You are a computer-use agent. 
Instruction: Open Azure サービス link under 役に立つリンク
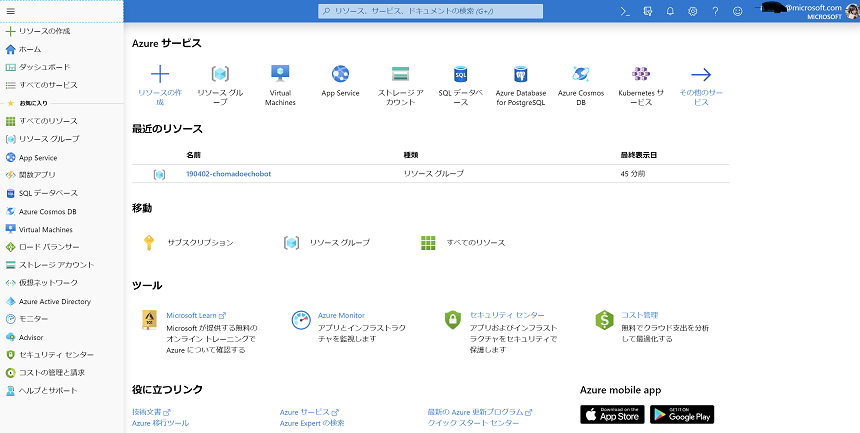tap(309, 412)
